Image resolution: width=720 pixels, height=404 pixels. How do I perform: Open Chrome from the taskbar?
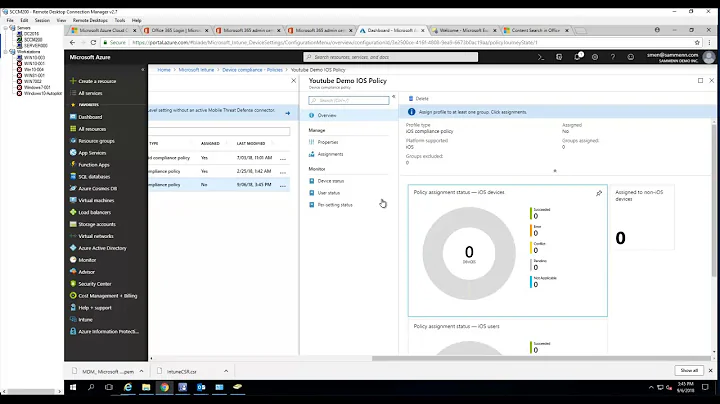[164, 387]
